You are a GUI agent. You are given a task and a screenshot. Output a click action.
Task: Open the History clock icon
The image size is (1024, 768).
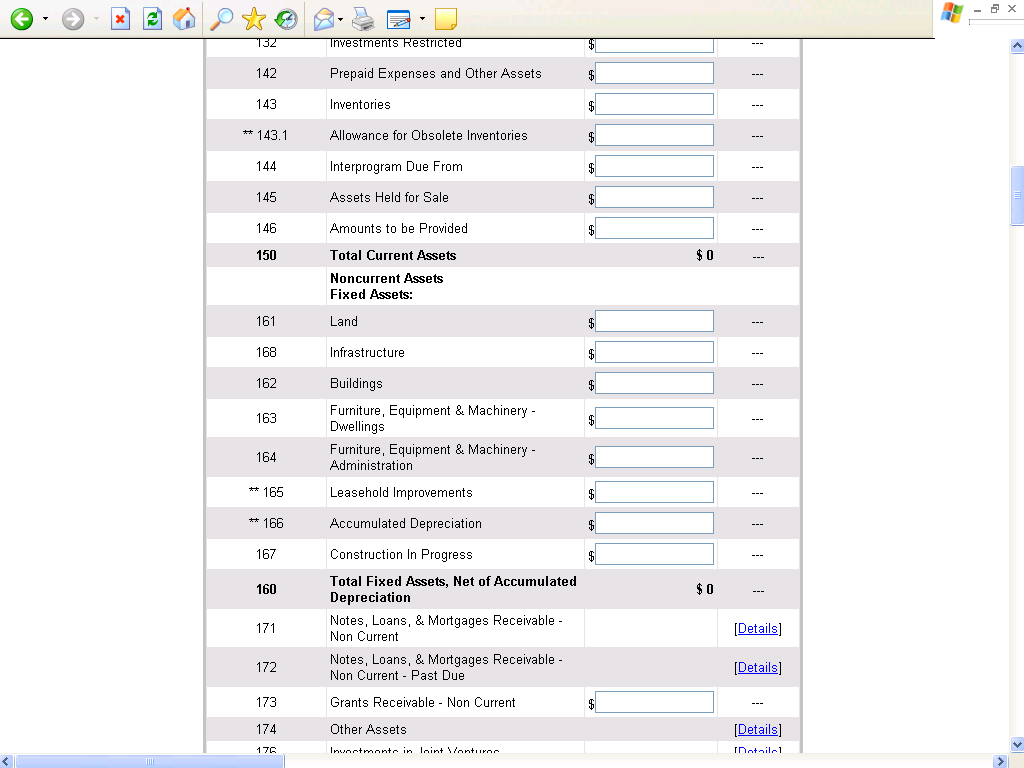(x=286, y=19)
